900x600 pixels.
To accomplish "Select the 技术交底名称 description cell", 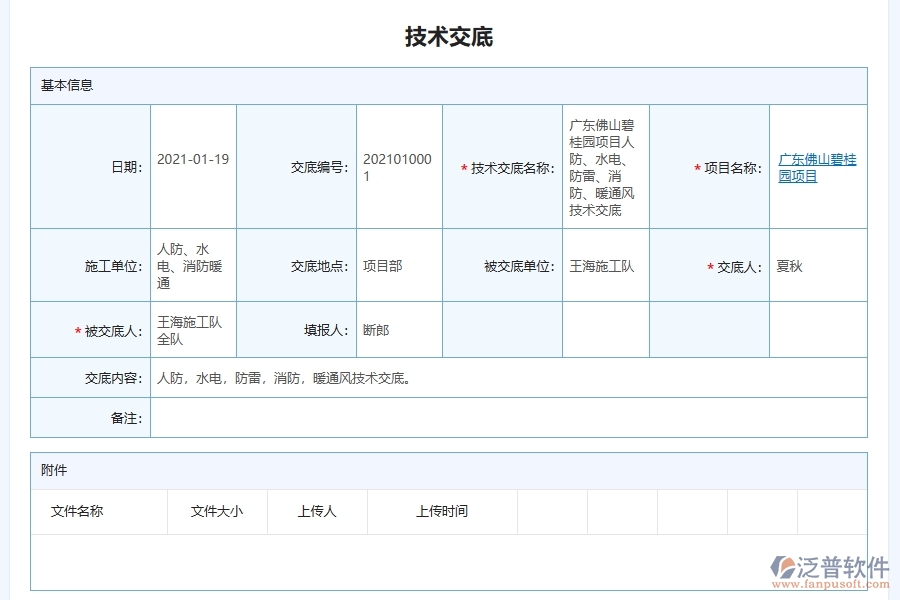I will point(606,167).
